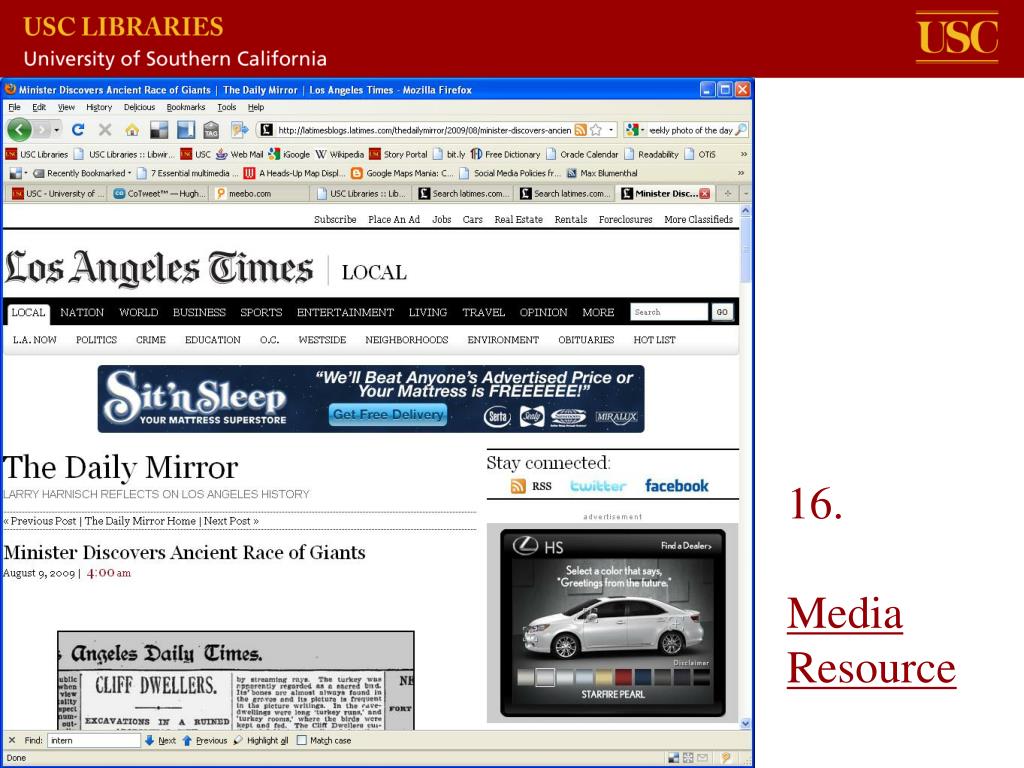Click Find a Dealer in Lexus ad
1024x768 pixels.
tap(686, 545)
